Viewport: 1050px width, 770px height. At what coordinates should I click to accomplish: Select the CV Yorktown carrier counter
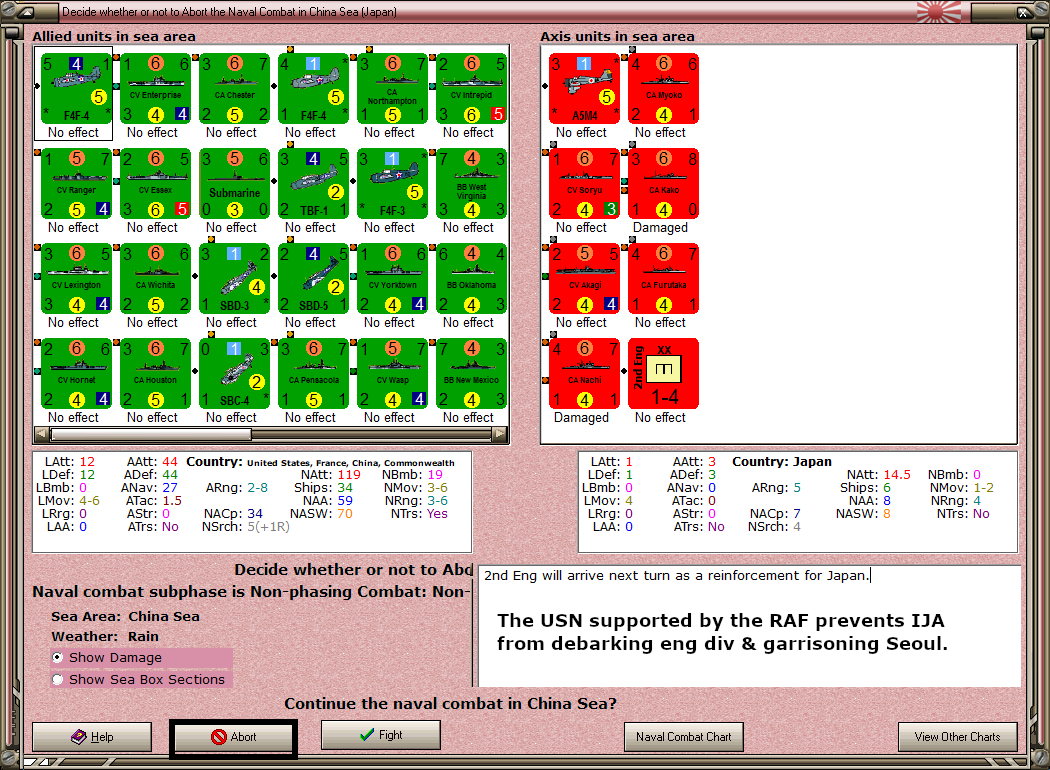pyautogui.click(x=392, y=279)
